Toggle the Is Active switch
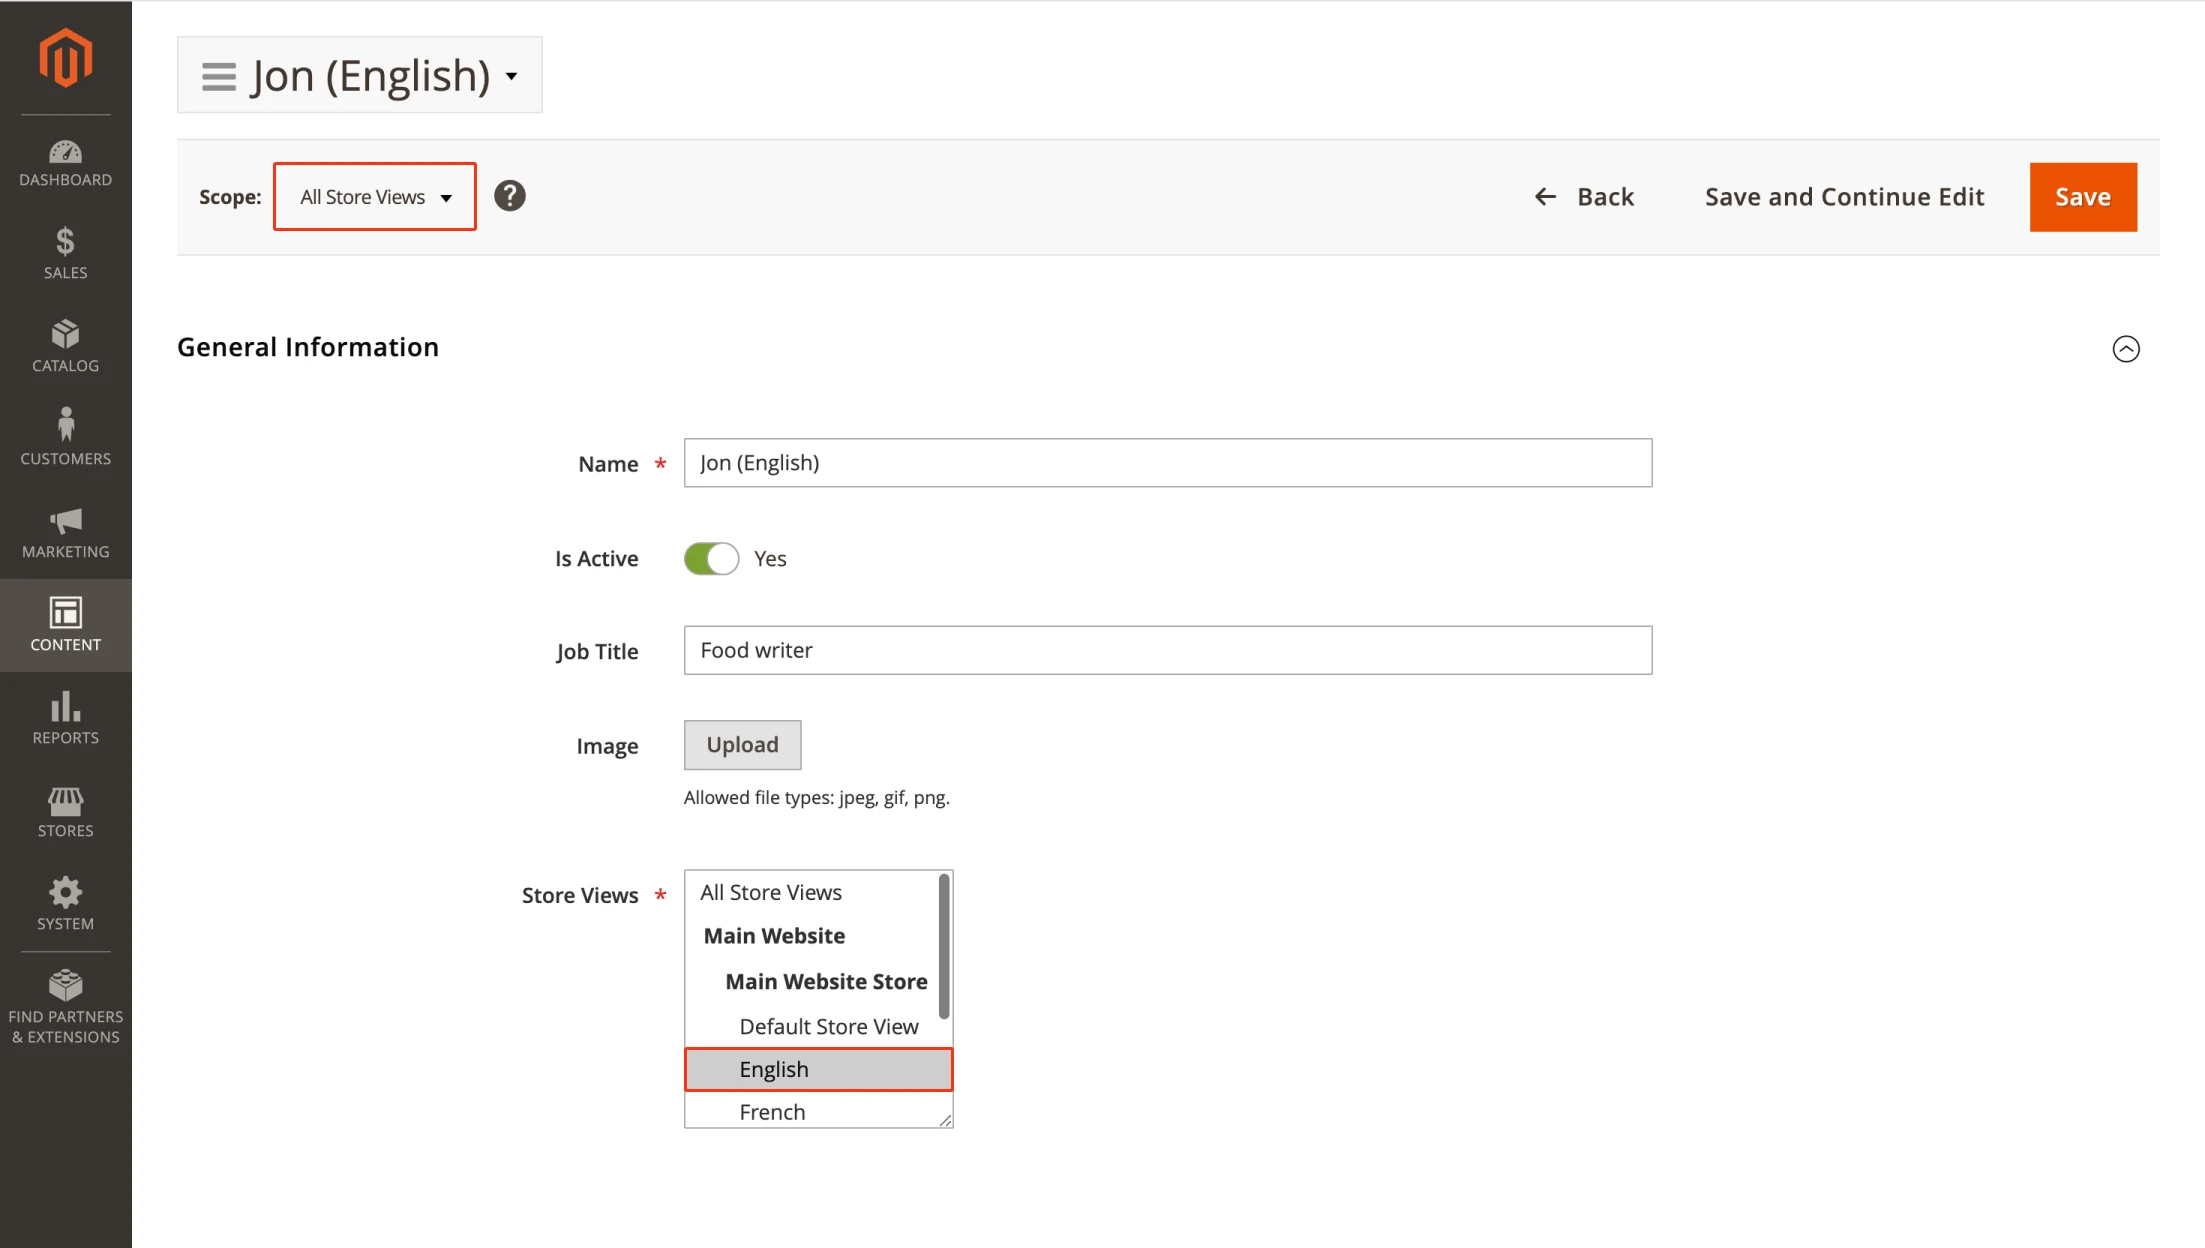The width and height of the screenshot is (2205, 1248). click(711, 558)
